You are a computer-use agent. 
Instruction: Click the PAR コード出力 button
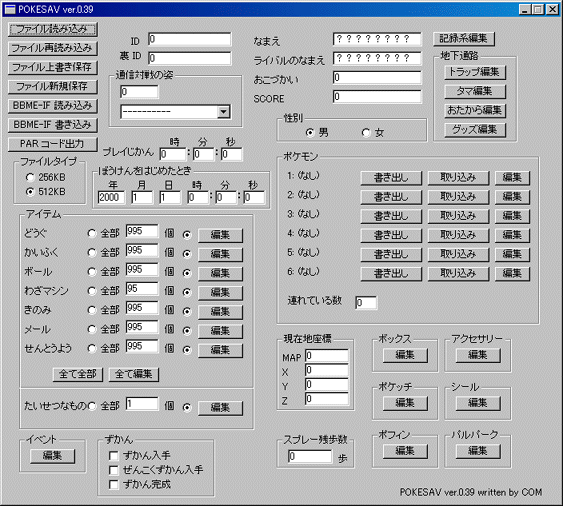[52, 144]
